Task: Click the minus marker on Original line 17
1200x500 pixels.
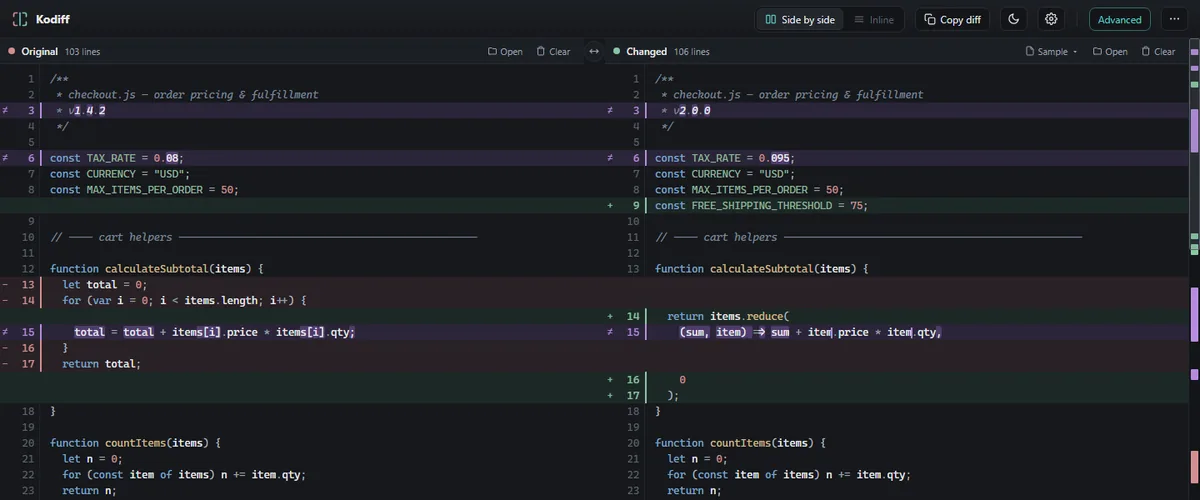Action: coord(6,364)
